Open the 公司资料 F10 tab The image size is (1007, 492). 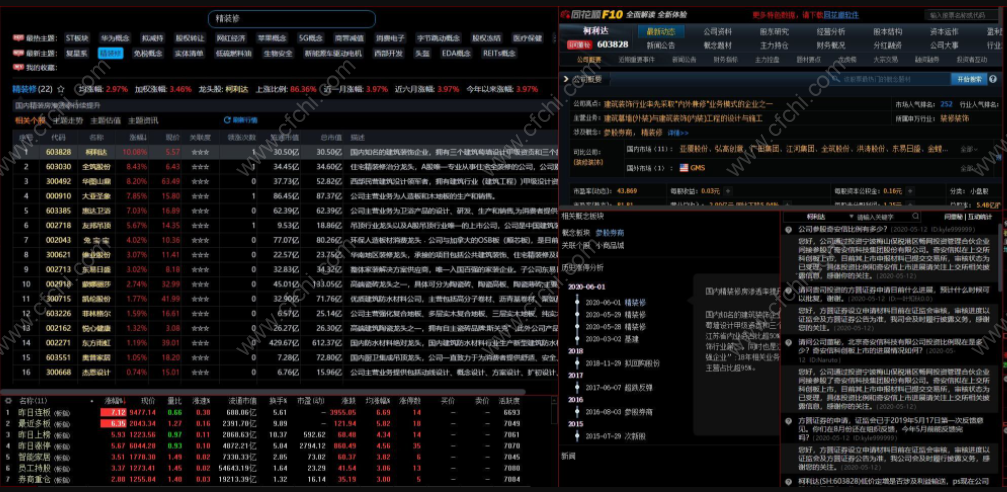point(717,31)
